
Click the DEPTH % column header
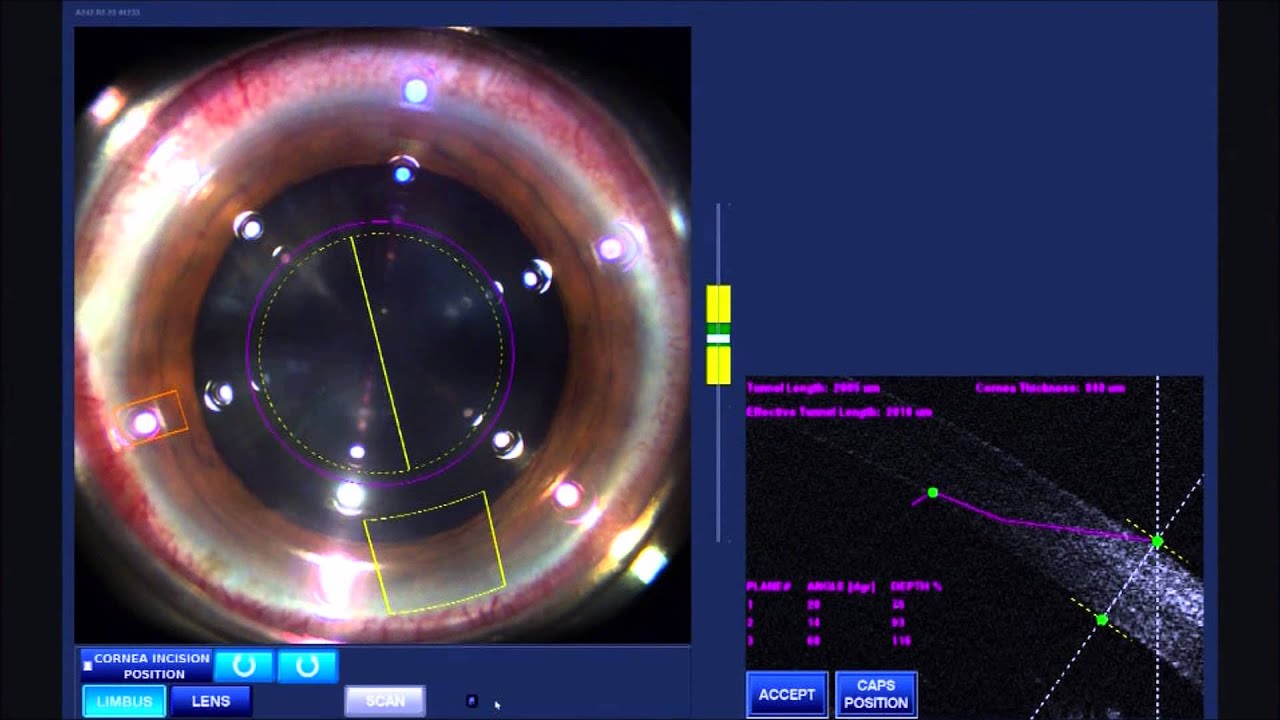(x=917, y=586)
